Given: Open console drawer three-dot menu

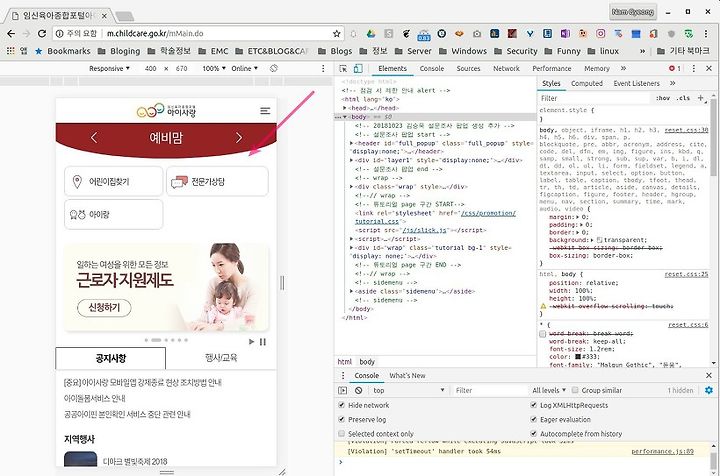Looking at the screenshot, I should pos(343,375).
